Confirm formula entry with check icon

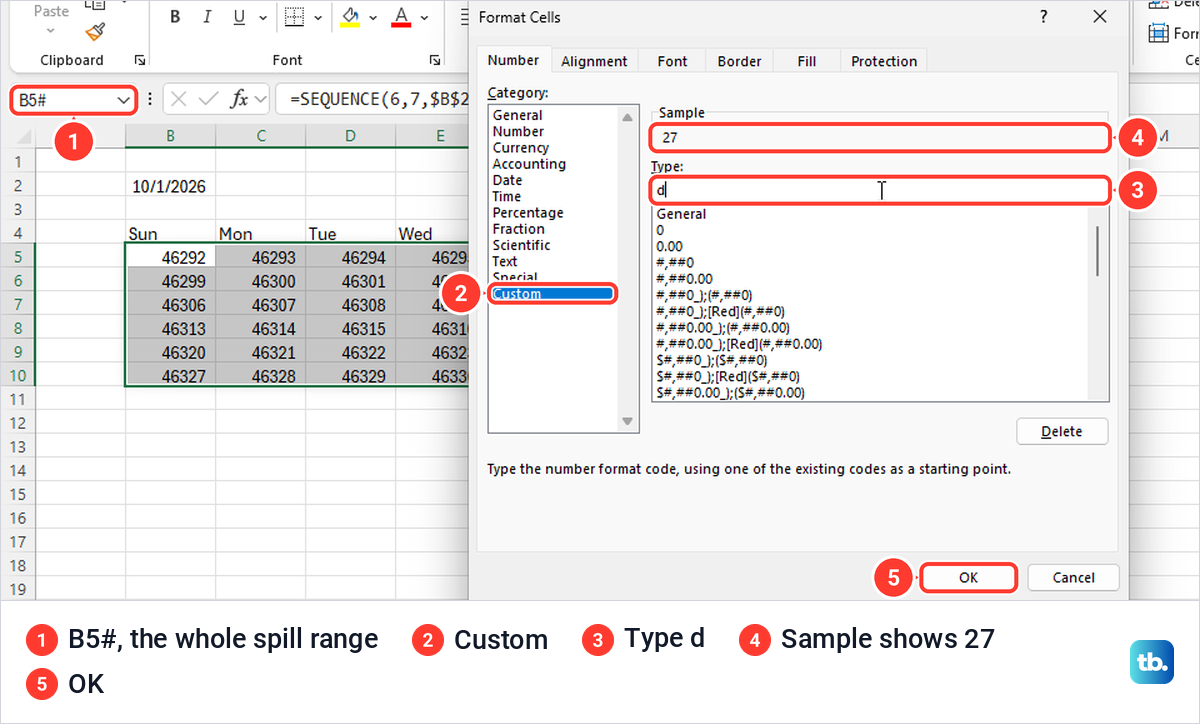208,99
